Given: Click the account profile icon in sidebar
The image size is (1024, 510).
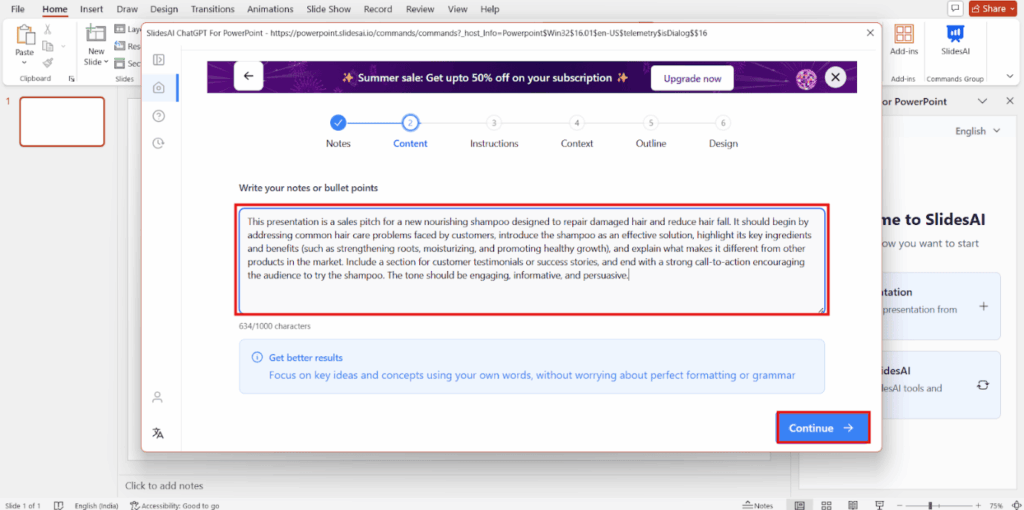Looking at the screenshot, I should (x=158, y=397).
